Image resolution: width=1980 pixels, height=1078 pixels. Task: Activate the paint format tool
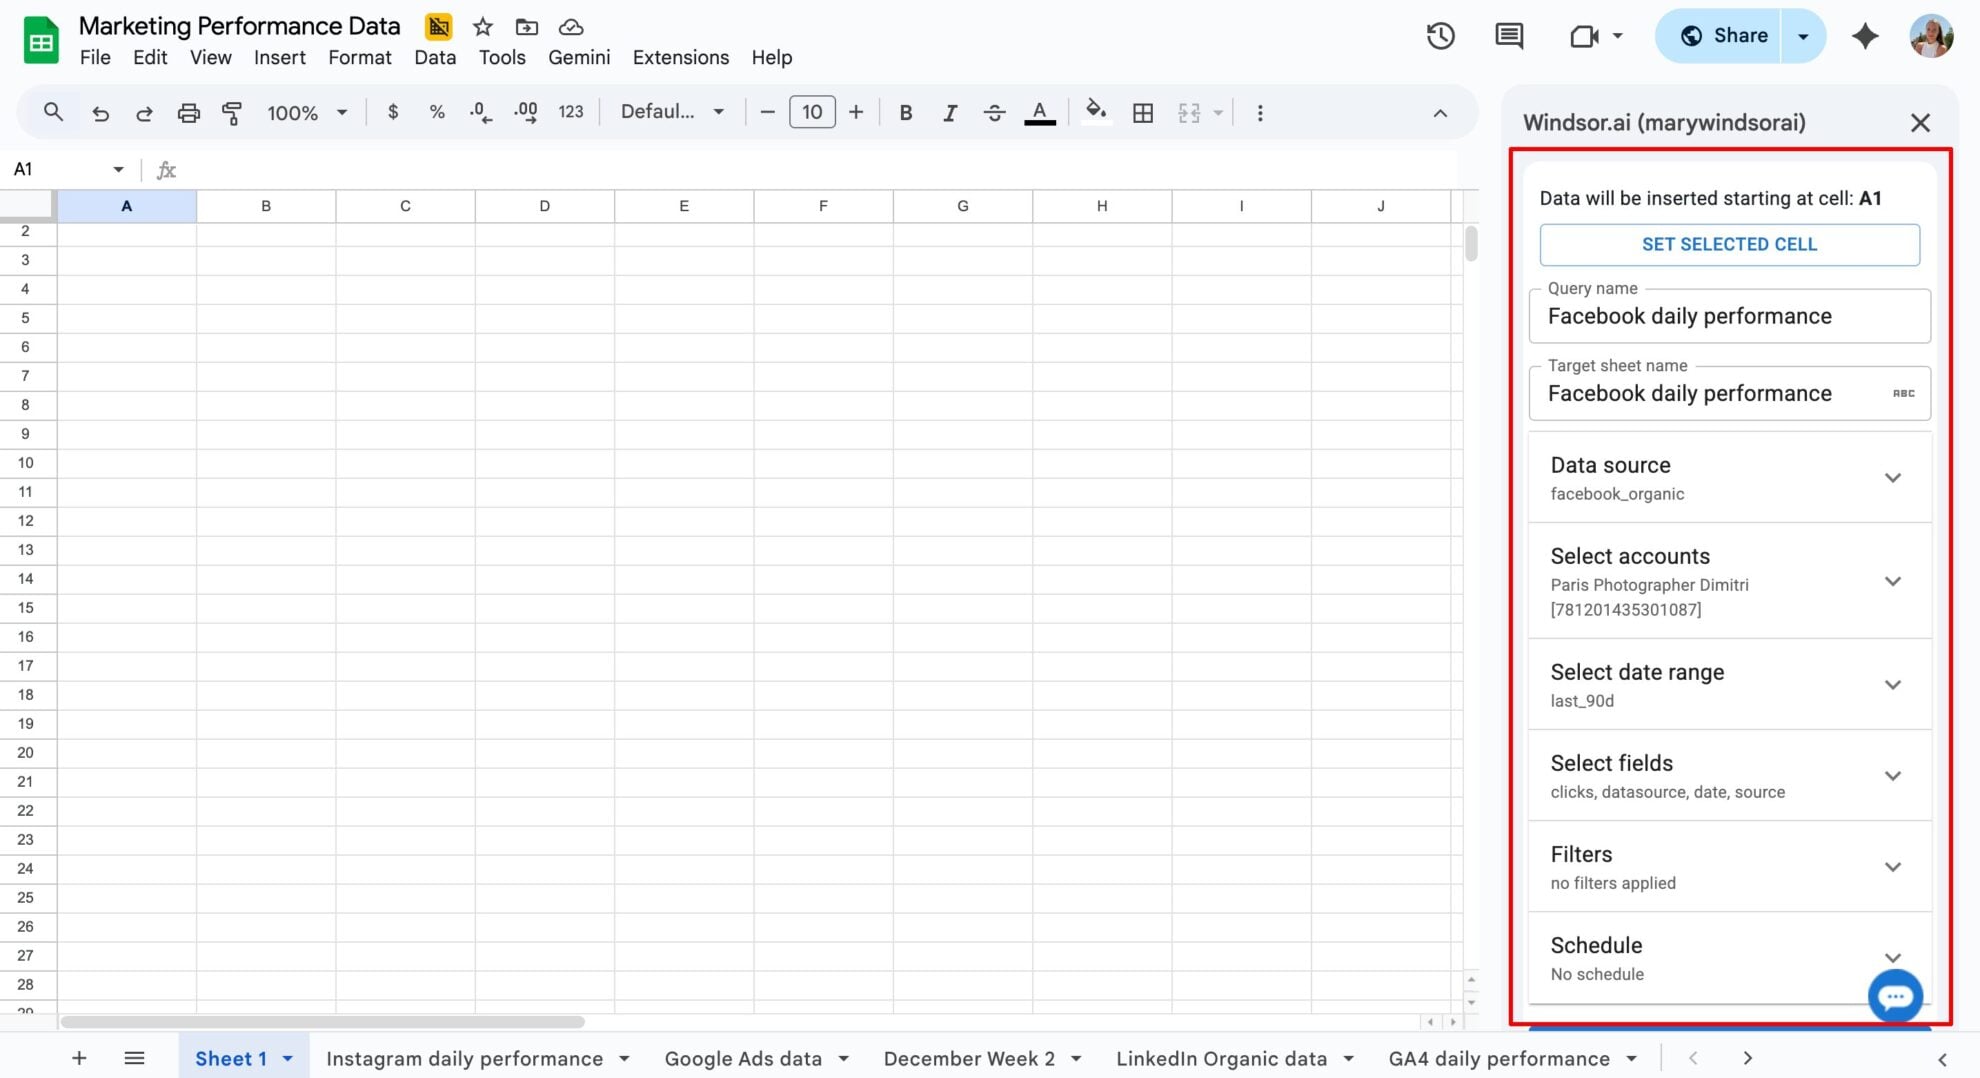232,113
